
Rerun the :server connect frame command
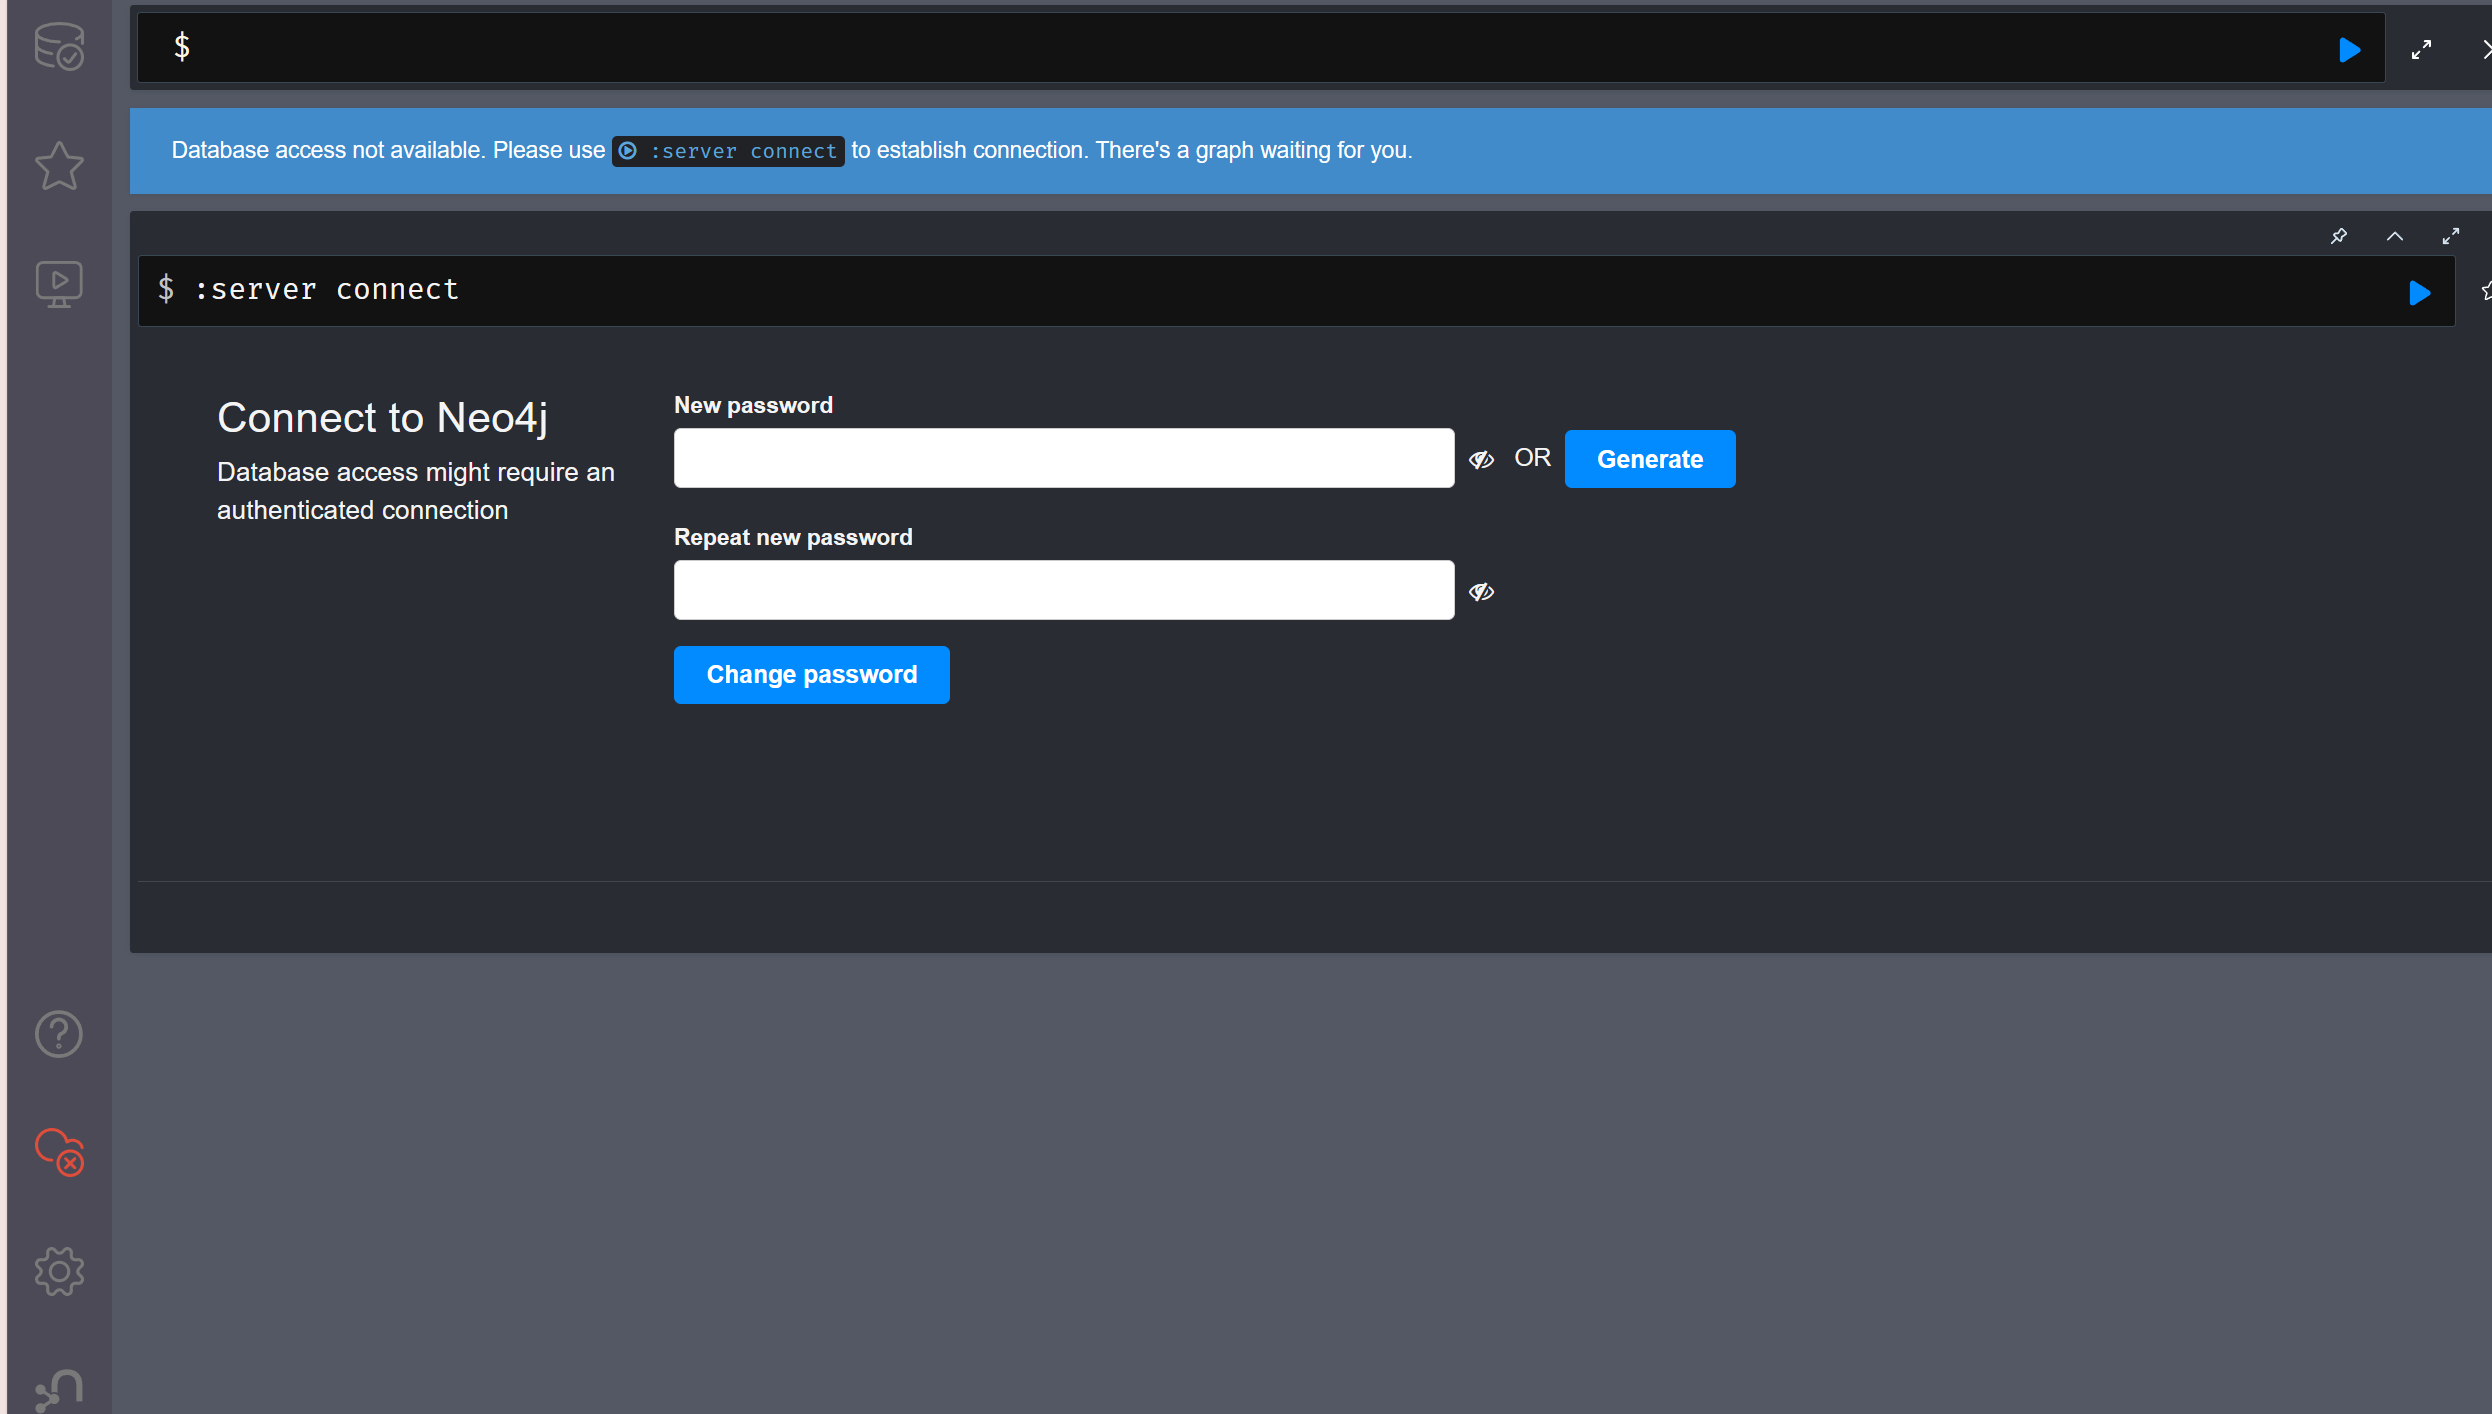pos(2419,293)
